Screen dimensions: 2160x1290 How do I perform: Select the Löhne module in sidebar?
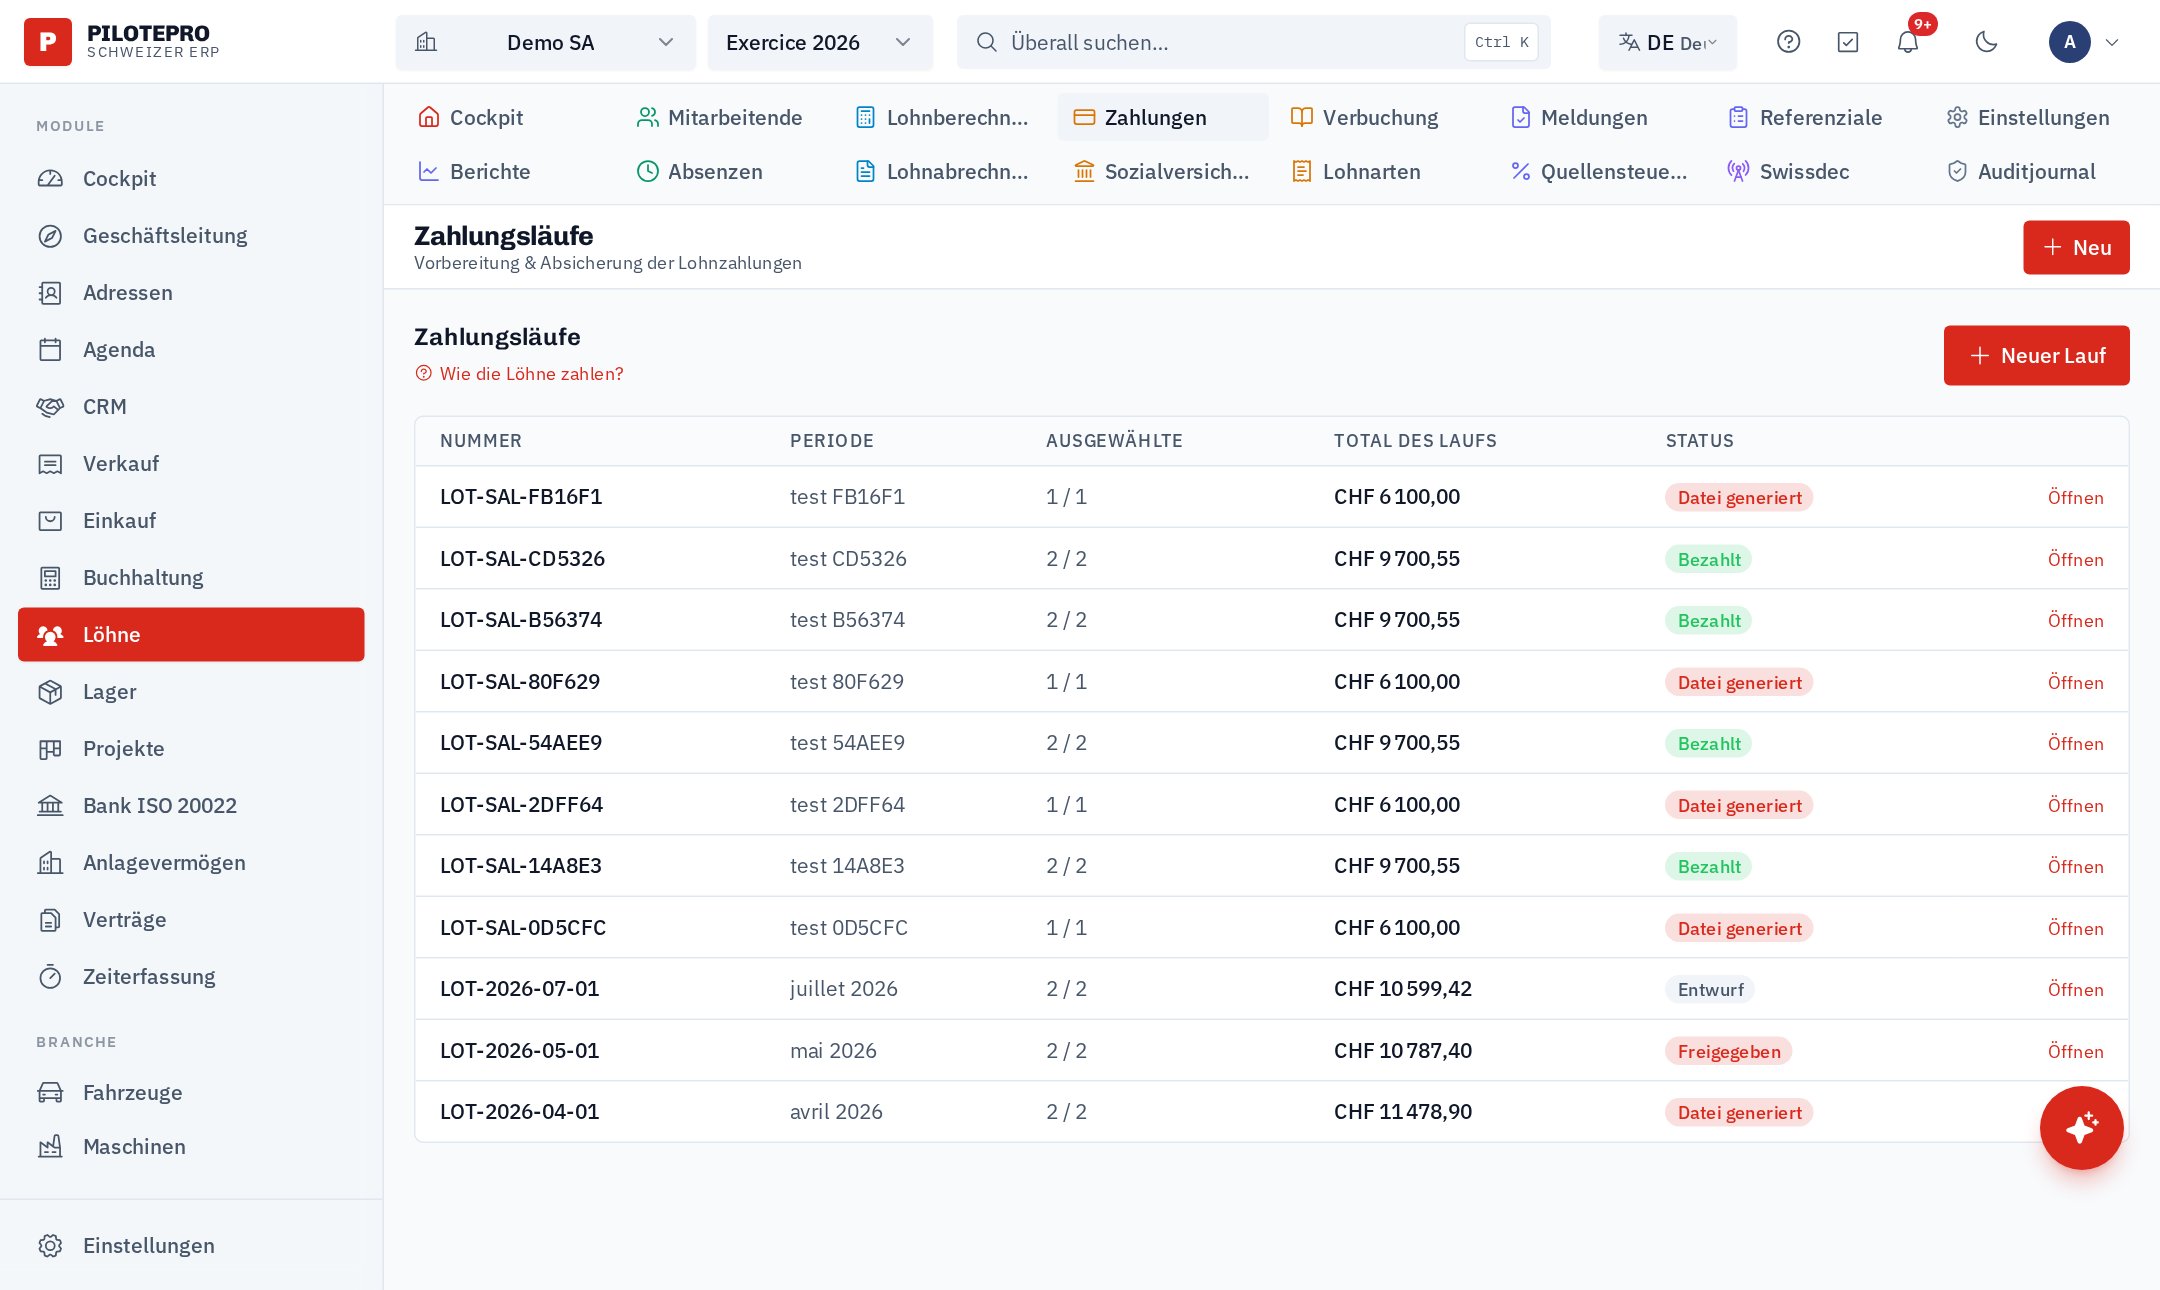coord(191,634)
